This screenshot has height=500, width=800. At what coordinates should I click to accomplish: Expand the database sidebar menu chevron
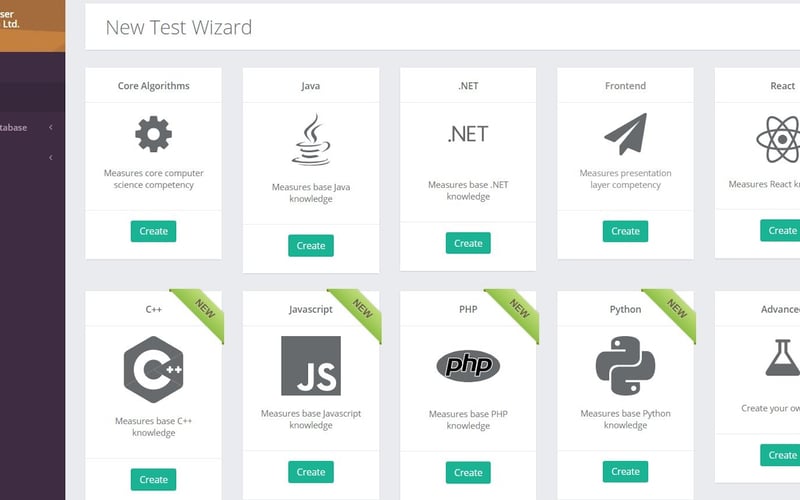tap(51, 127)
